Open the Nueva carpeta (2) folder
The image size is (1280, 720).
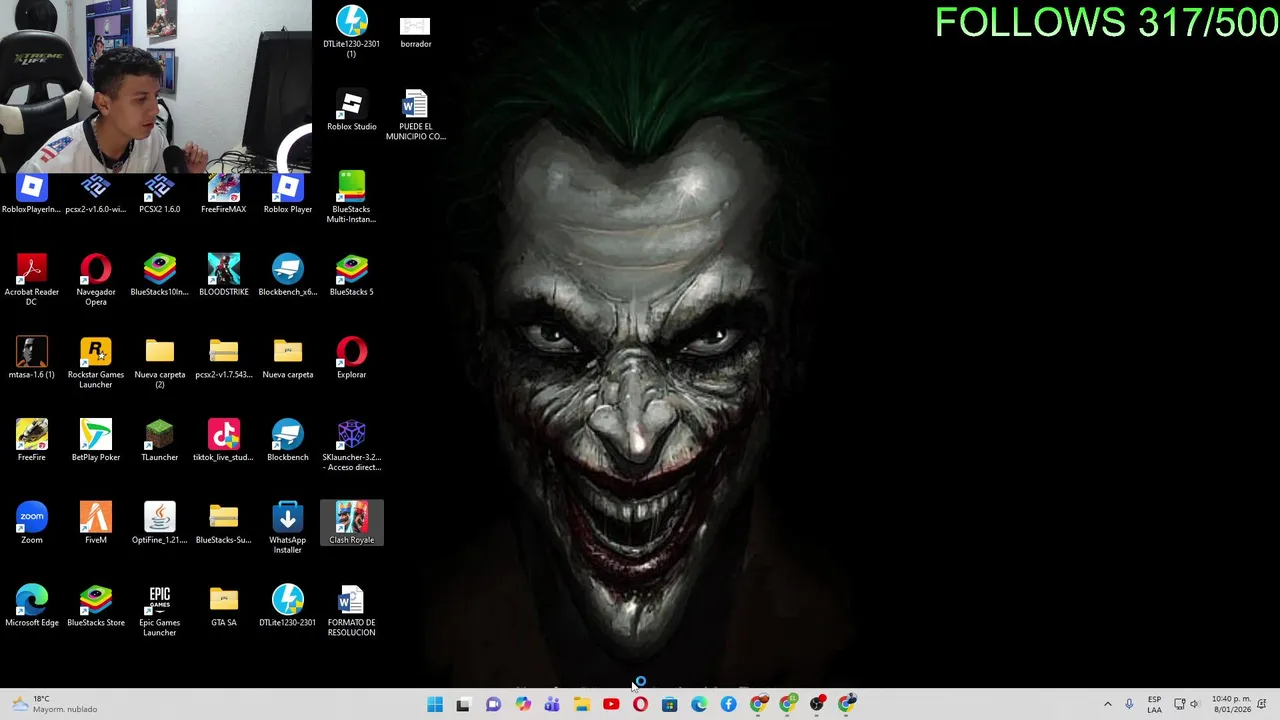(160, 364)
